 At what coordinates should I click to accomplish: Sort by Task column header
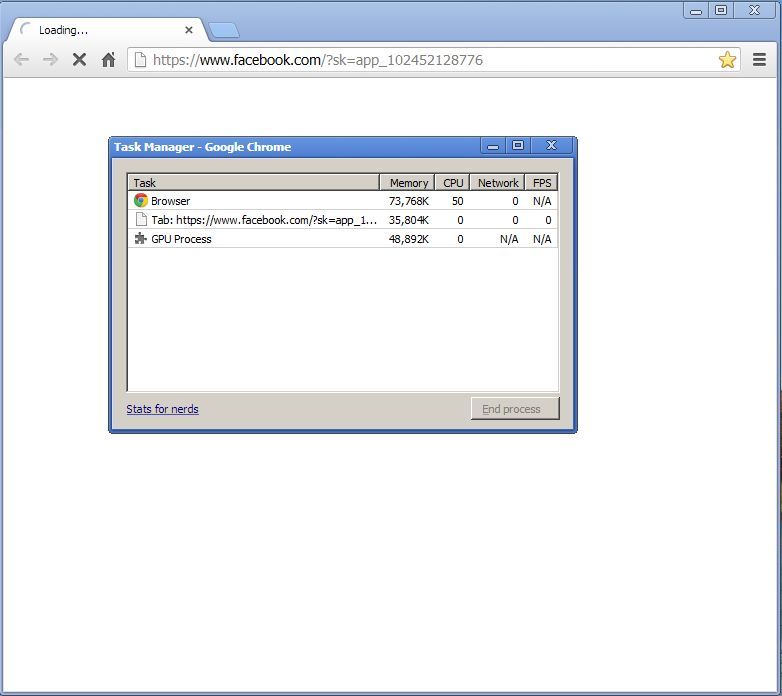[254, 182]
